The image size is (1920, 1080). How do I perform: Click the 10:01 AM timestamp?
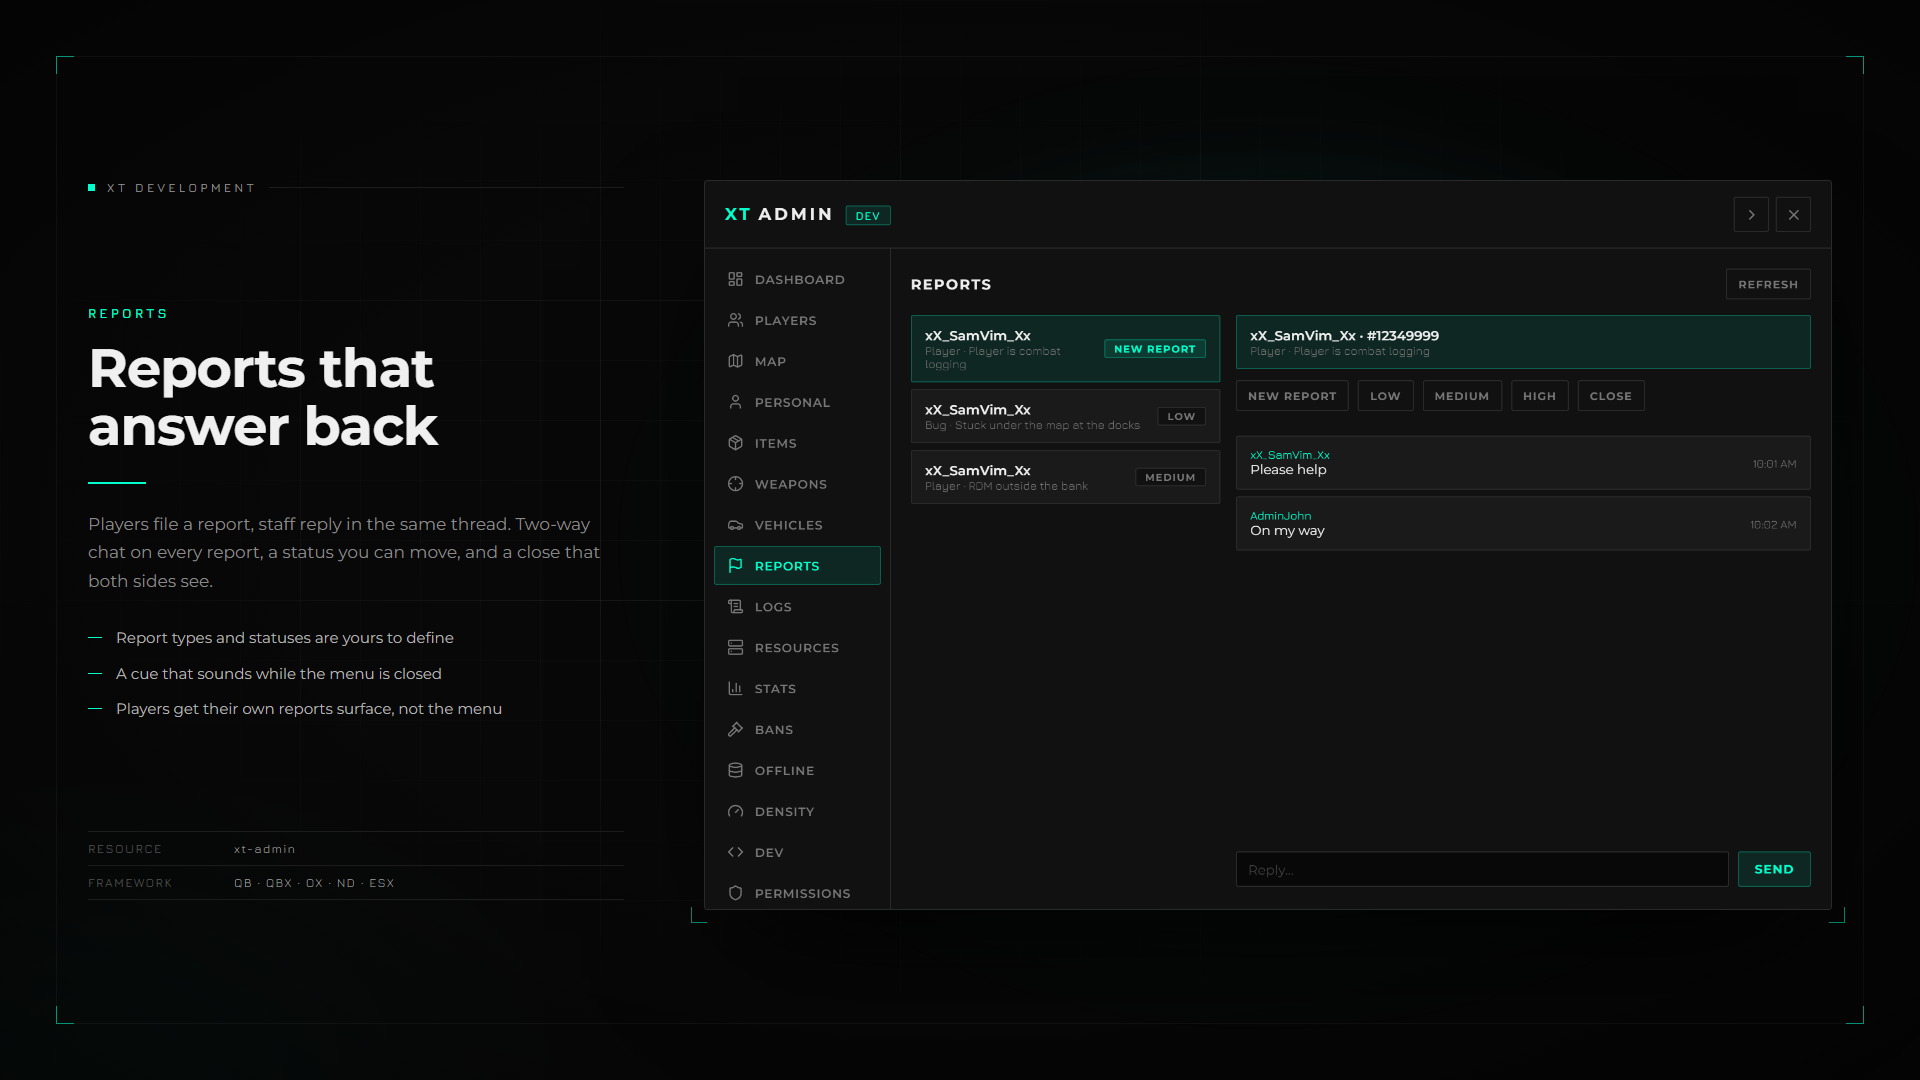(1774, 464)
